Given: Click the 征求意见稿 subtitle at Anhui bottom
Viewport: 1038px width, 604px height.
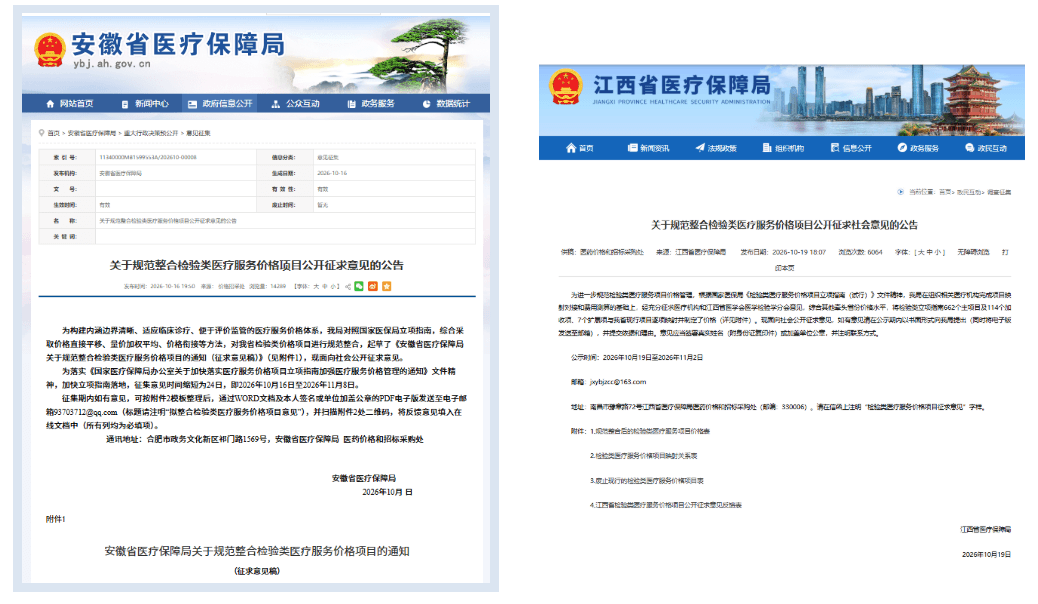Looking at the screenshot, I should (x=257, y=571).
